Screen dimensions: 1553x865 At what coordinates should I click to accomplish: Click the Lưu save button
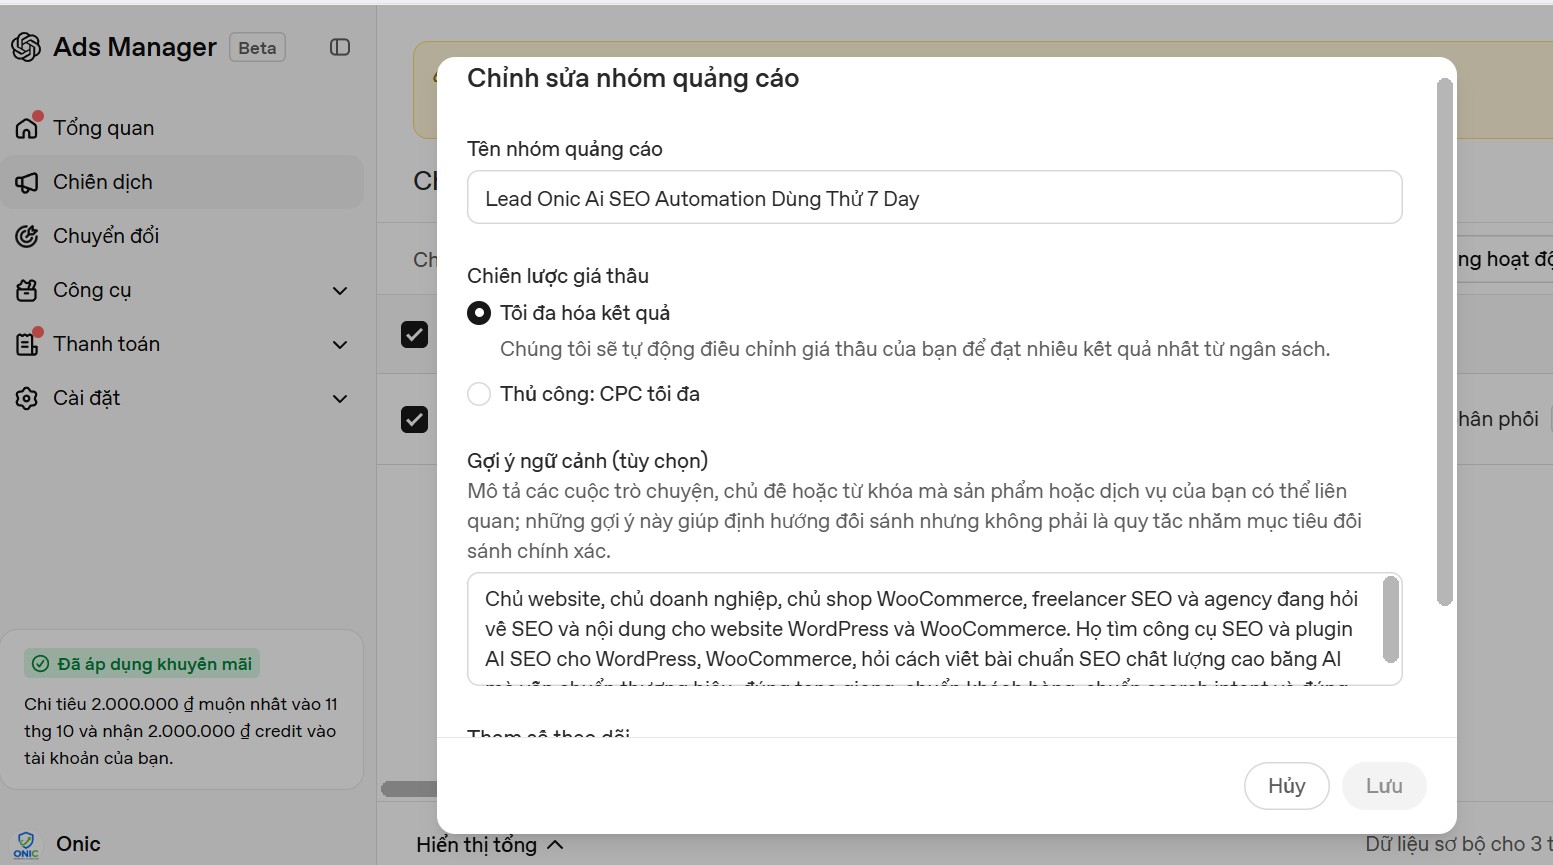tap(1384, 786)
